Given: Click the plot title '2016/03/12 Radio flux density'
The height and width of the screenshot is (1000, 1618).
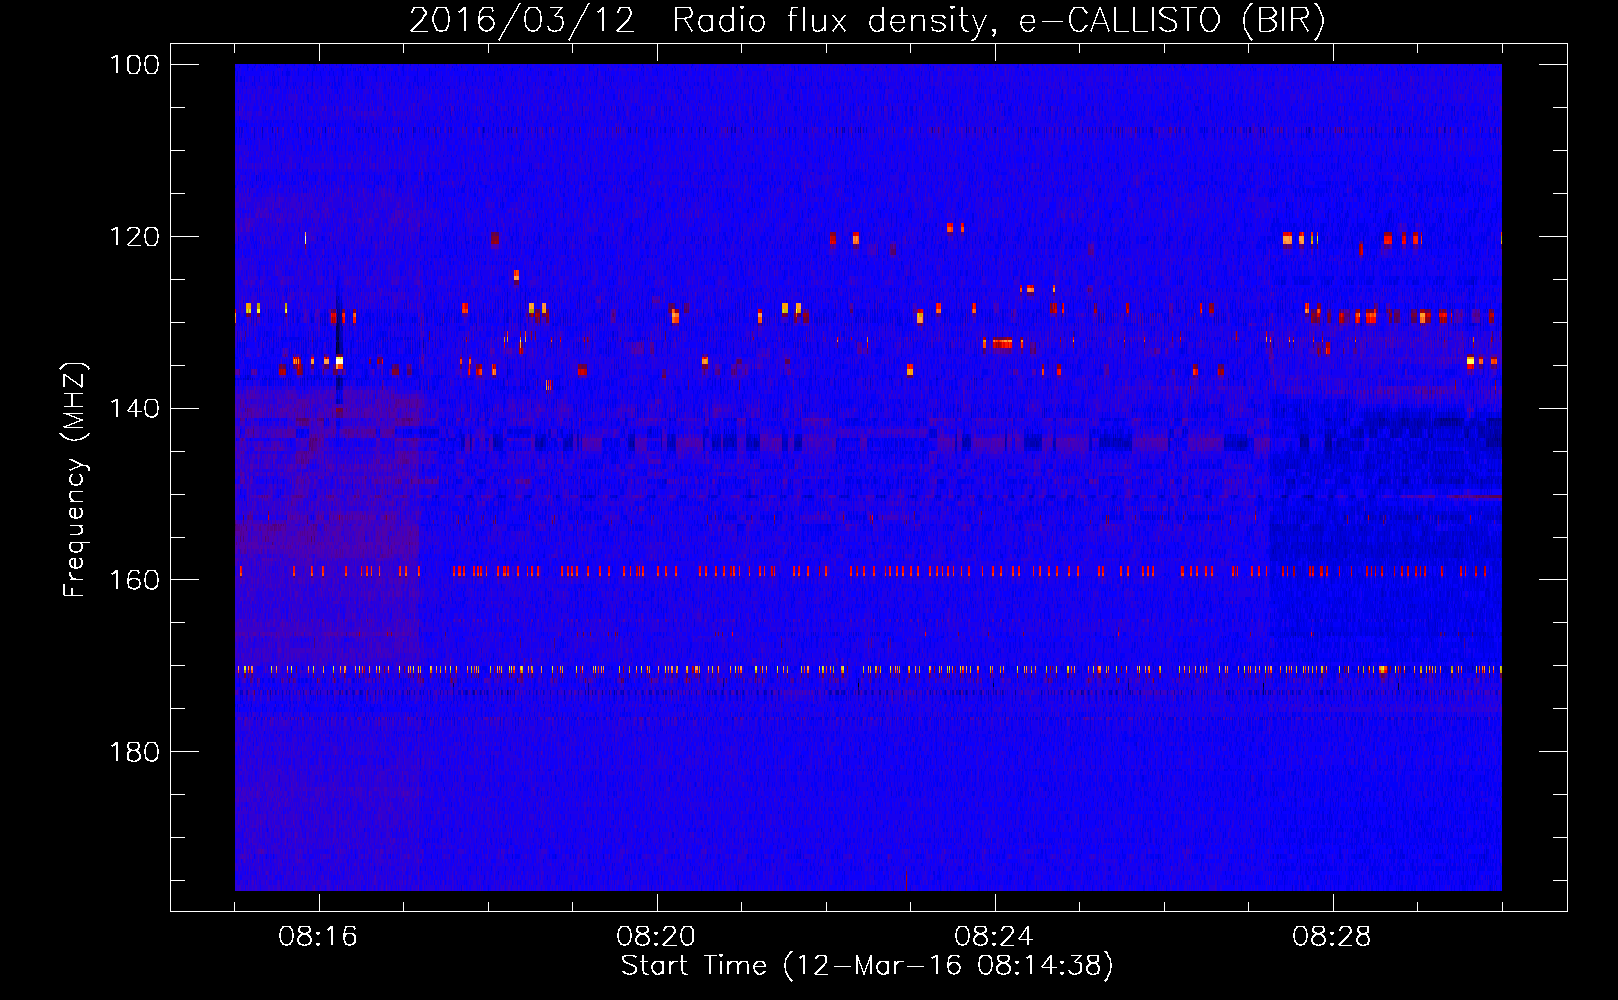Looking at the screenshot, I should (698, 21).
